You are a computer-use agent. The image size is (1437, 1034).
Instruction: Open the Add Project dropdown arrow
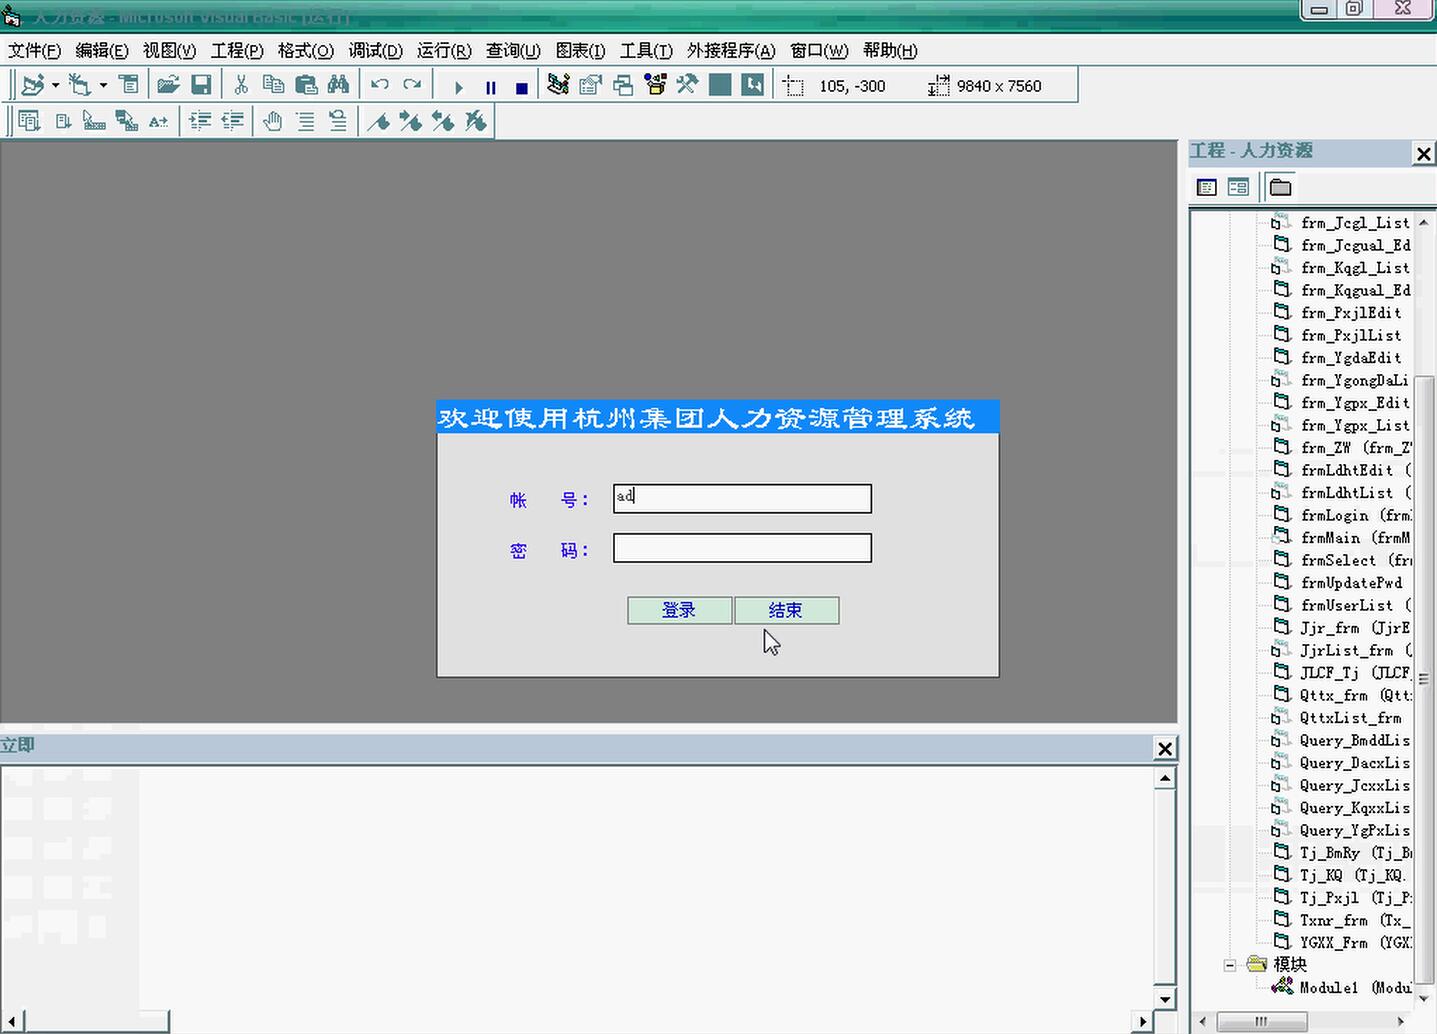click(x=55, y=86)
